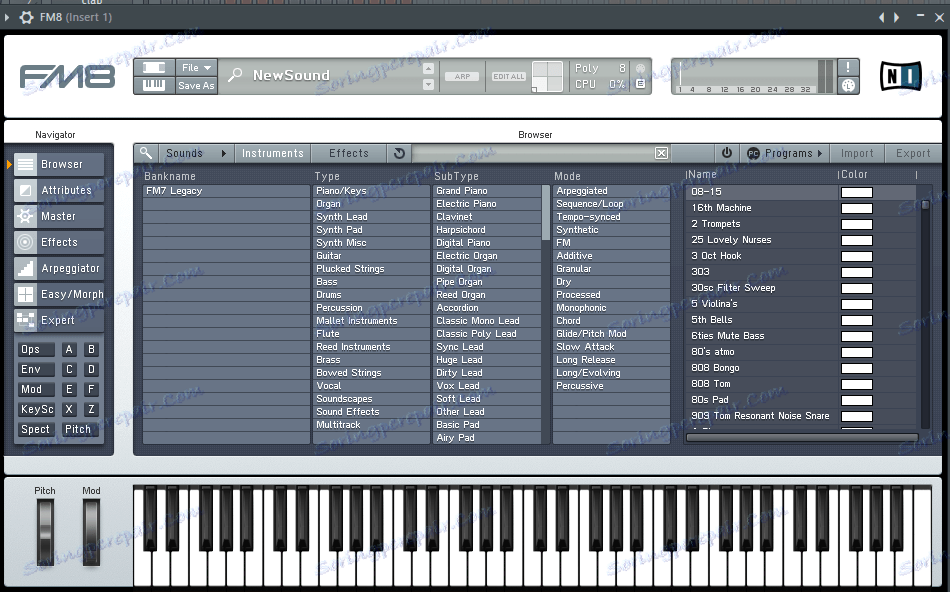Click the color swatch for 808 Bongo
This screenshot has width=950, height=592.
tap(857, 368)
